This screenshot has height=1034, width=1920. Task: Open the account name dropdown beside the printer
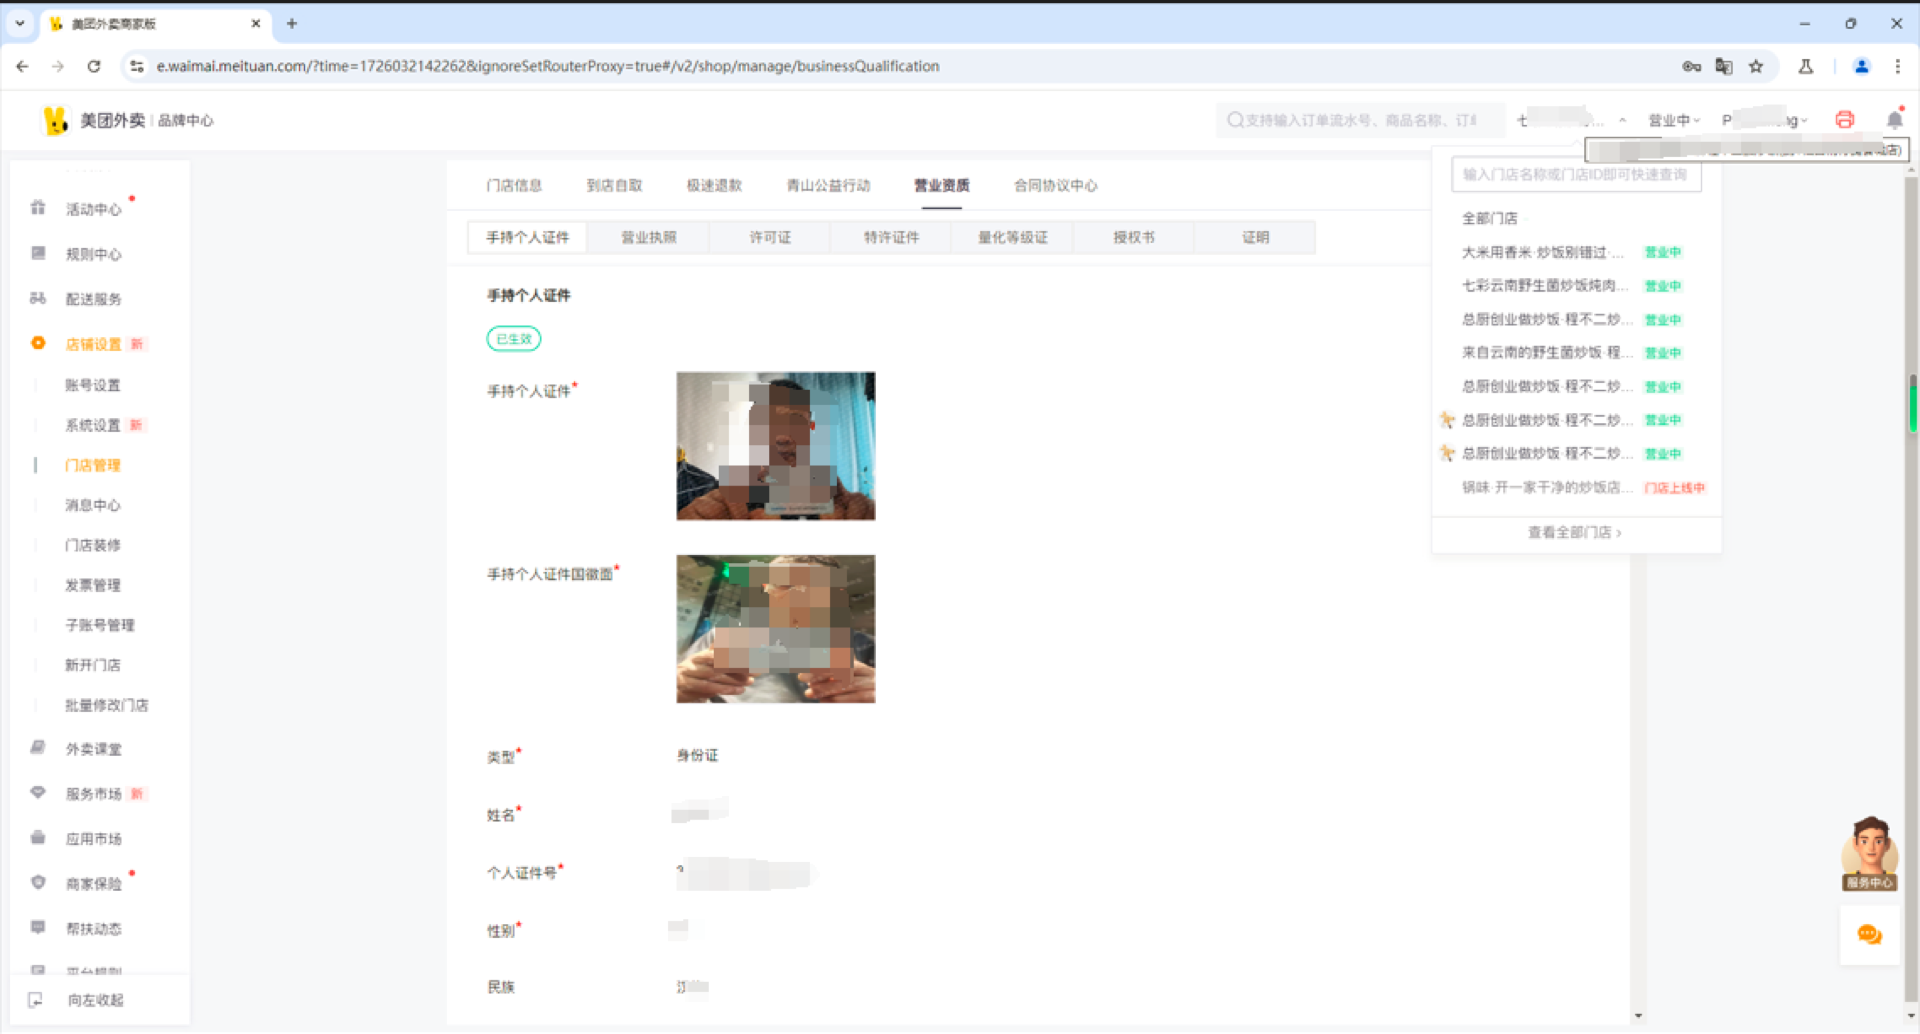click(x=1765, y=120)
